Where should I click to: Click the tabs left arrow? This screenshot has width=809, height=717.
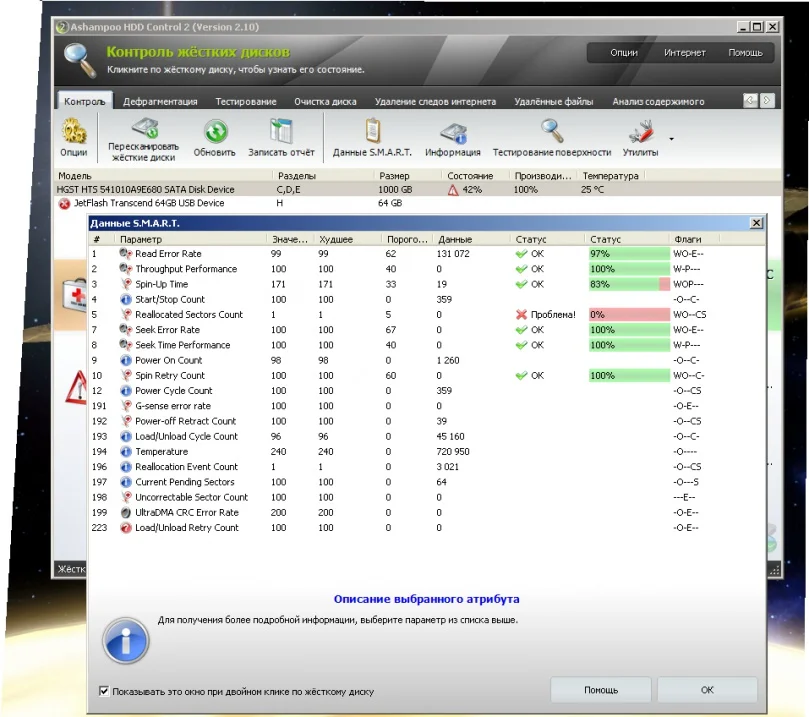750,100
